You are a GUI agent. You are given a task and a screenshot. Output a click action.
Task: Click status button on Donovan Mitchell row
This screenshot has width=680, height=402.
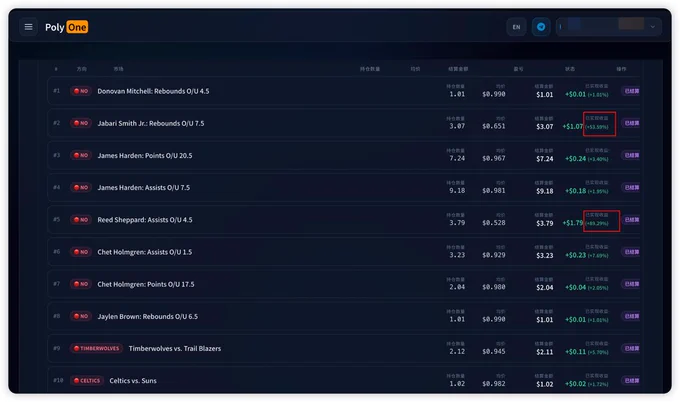[x=631, y=91]
